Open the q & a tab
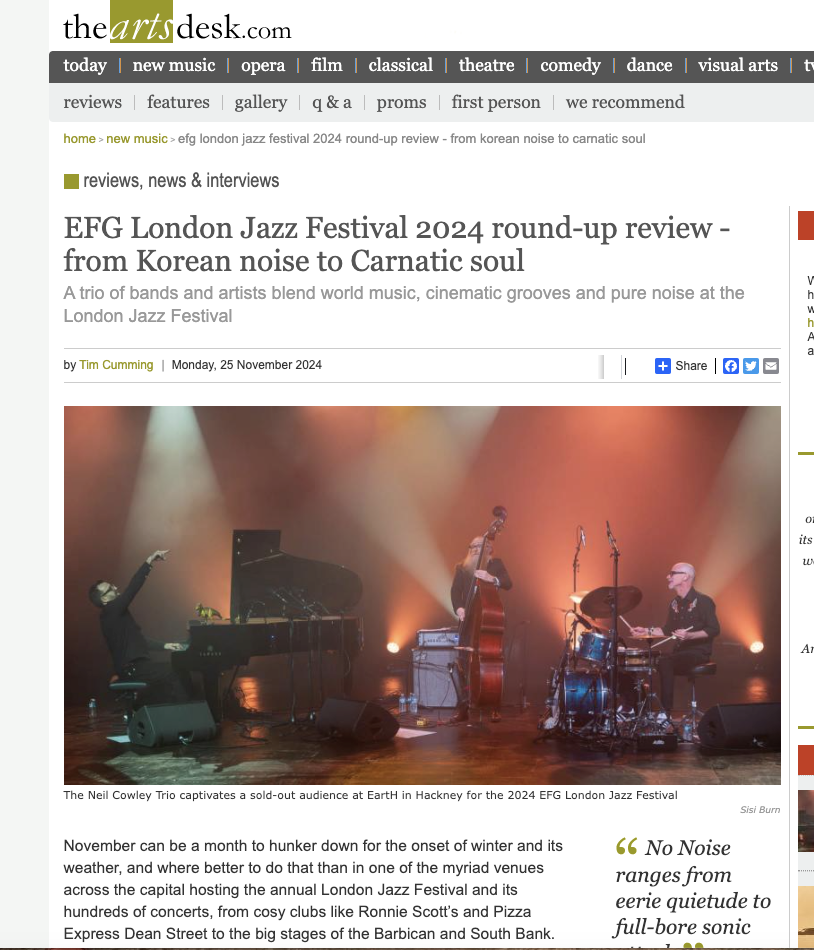 coord(332,102)
